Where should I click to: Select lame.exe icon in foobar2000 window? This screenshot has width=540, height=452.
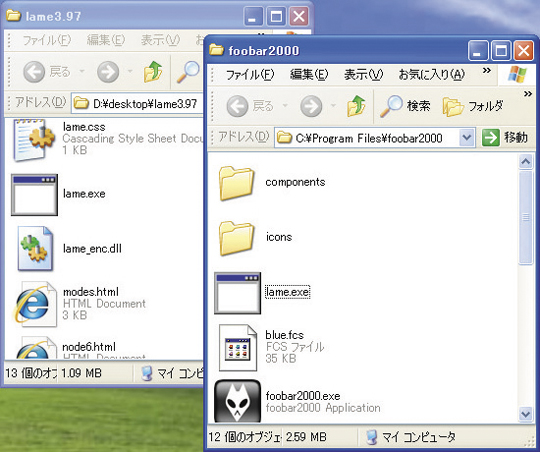[x=237, y=293]
